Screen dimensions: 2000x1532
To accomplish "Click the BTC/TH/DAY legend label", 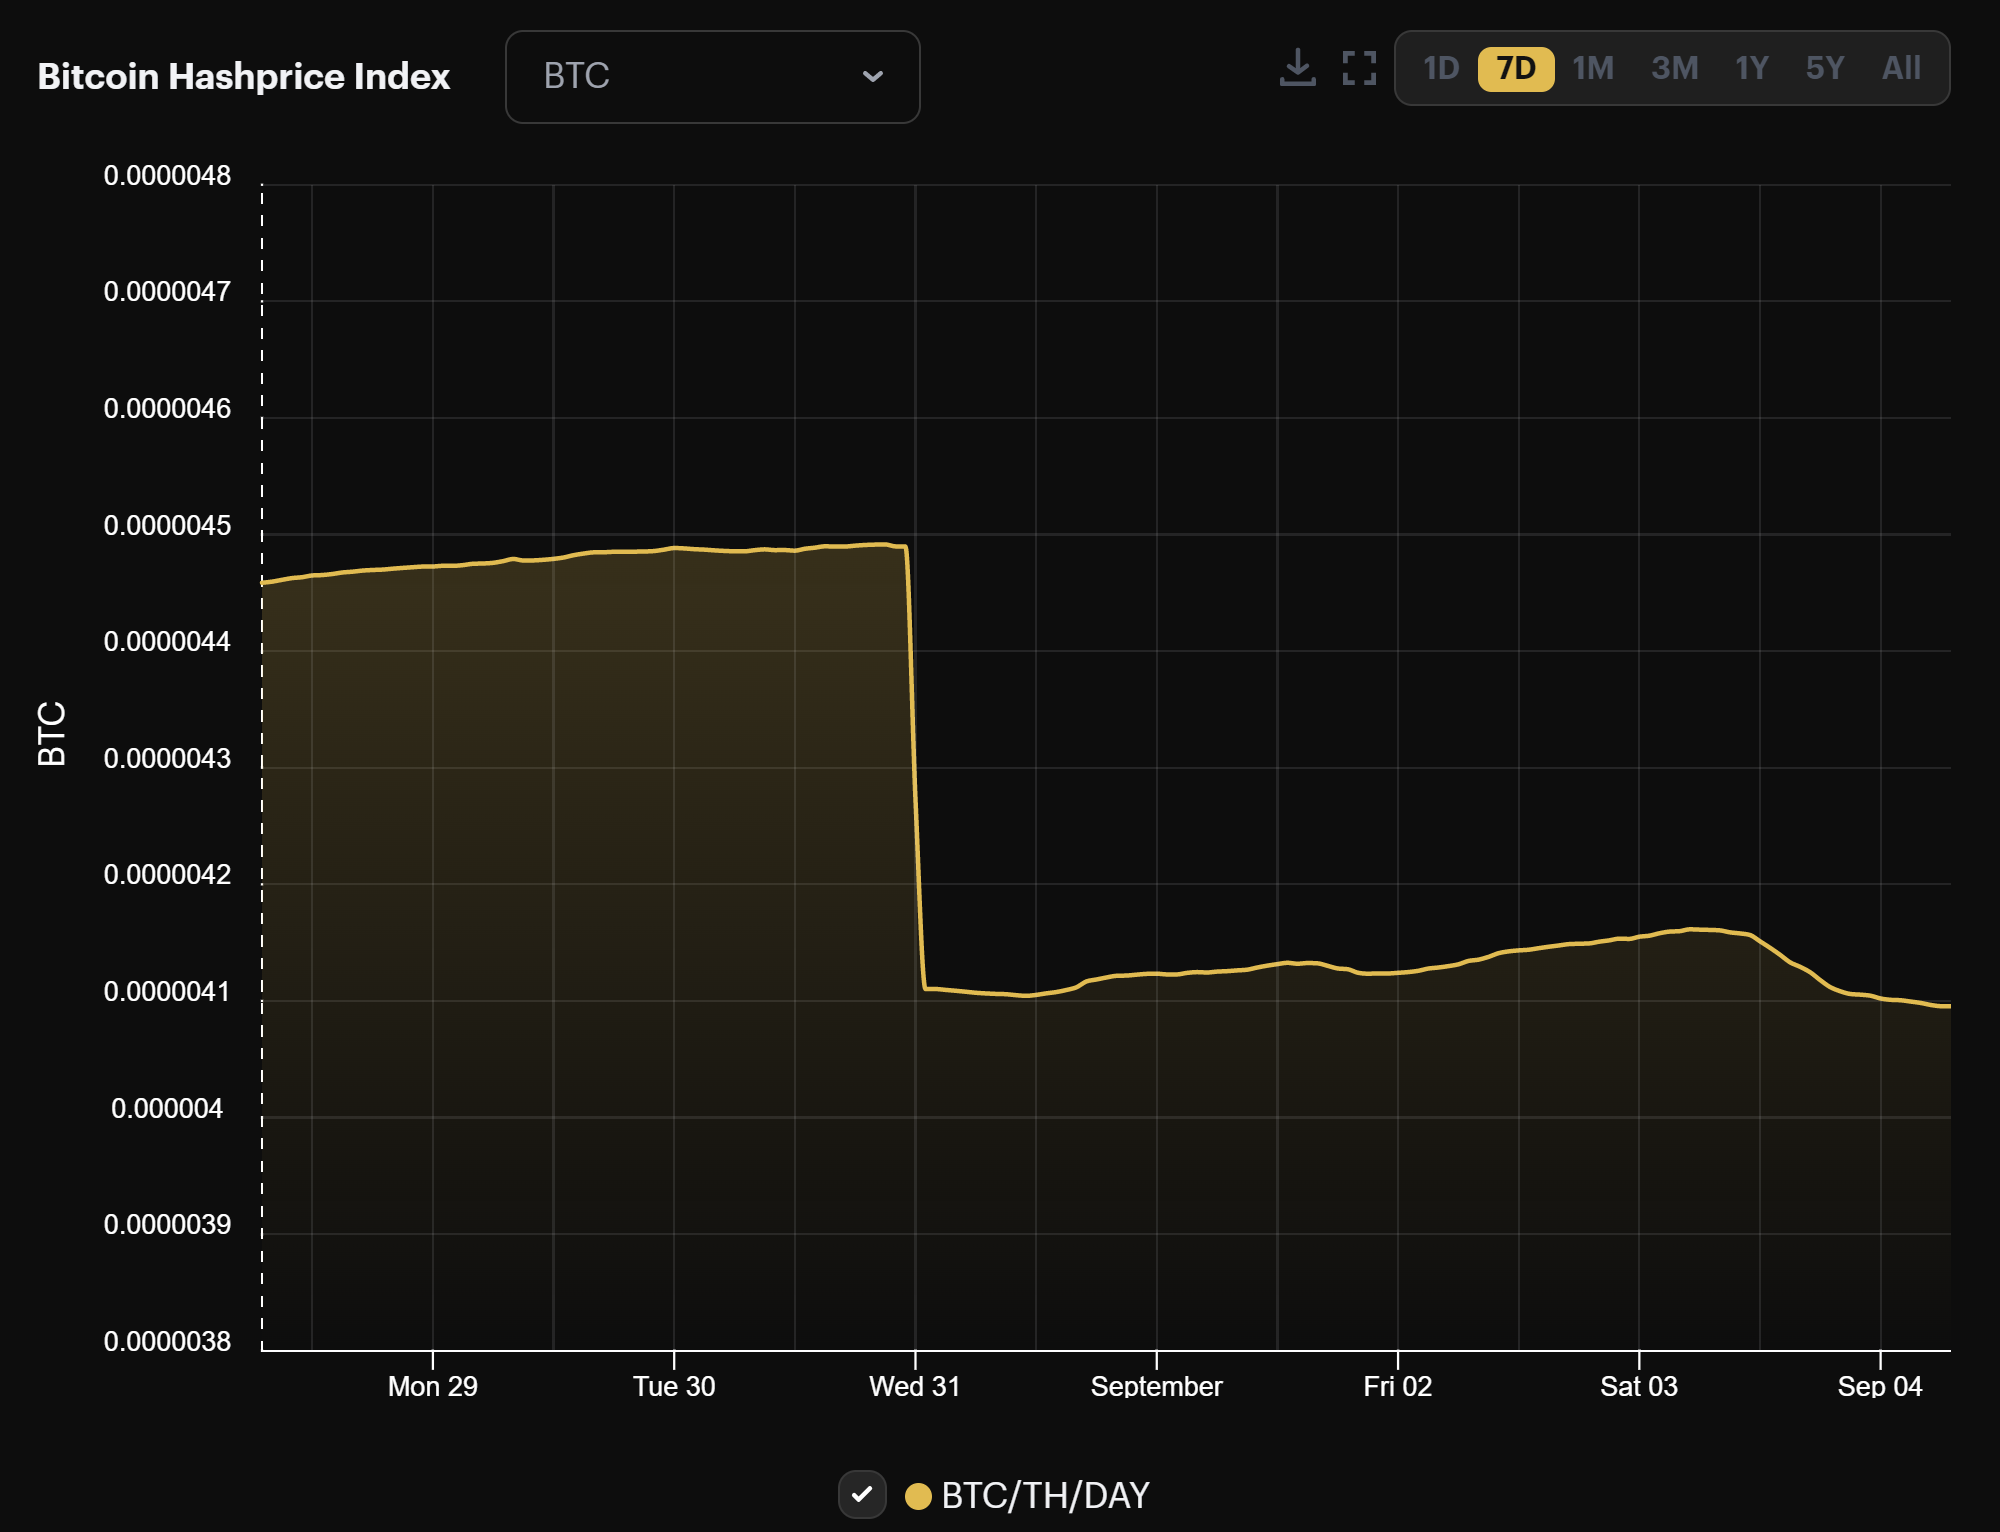I will click(x=1045, y=1496).
